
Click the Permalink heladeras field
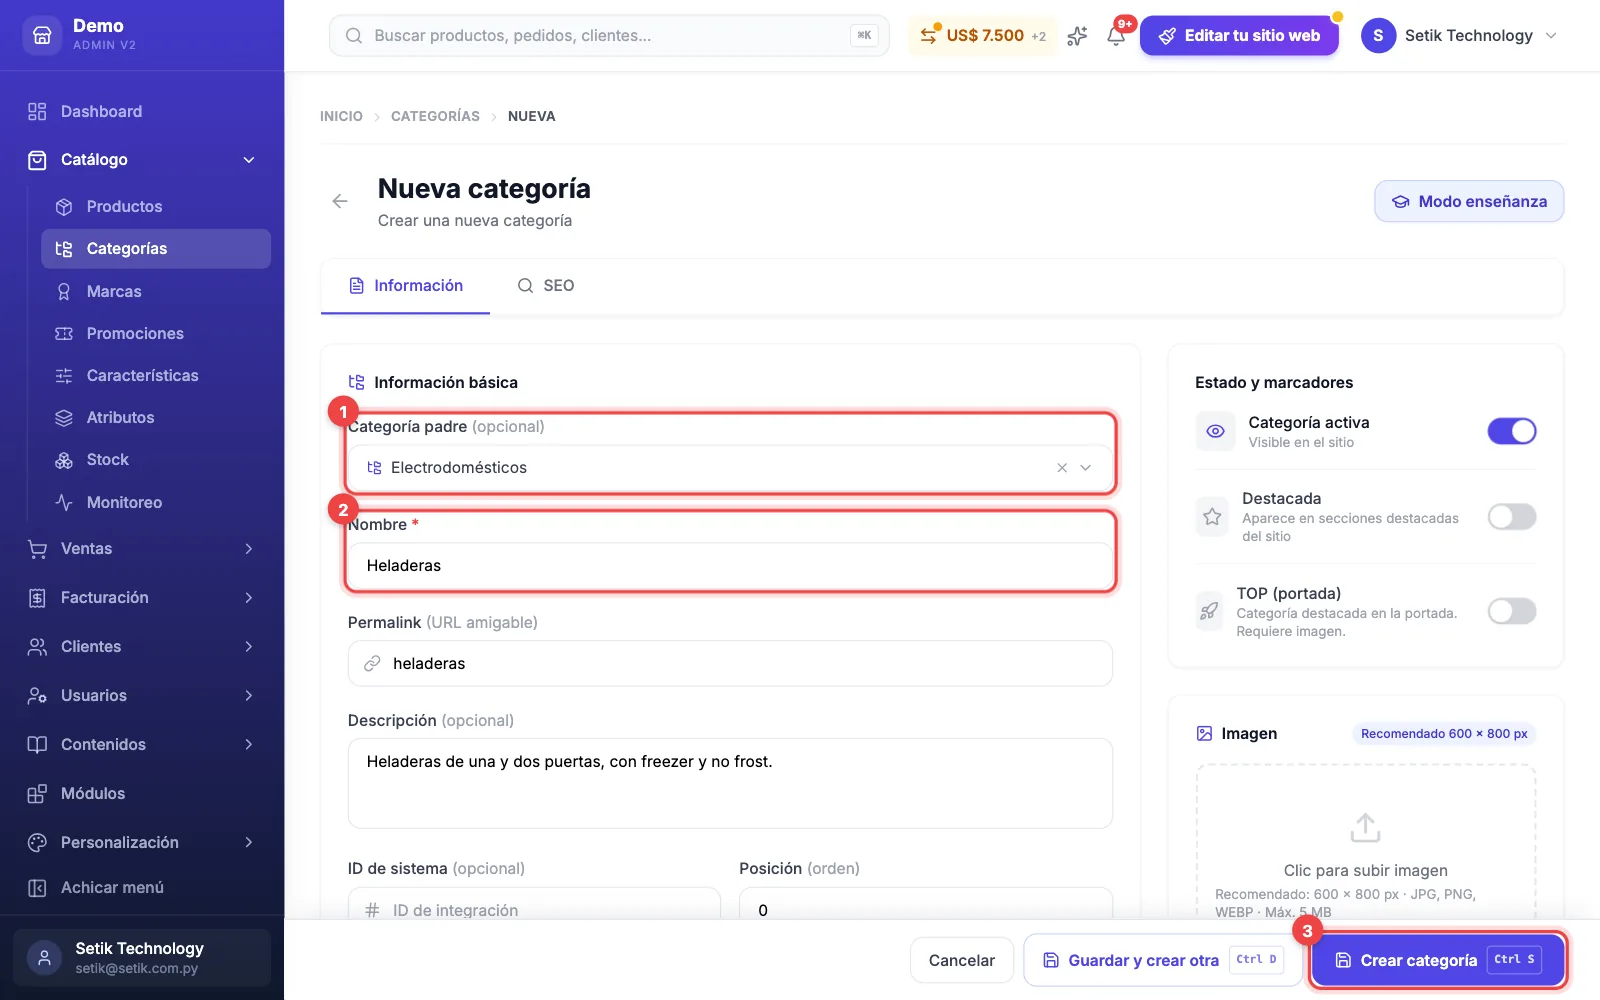pos(730,664)
